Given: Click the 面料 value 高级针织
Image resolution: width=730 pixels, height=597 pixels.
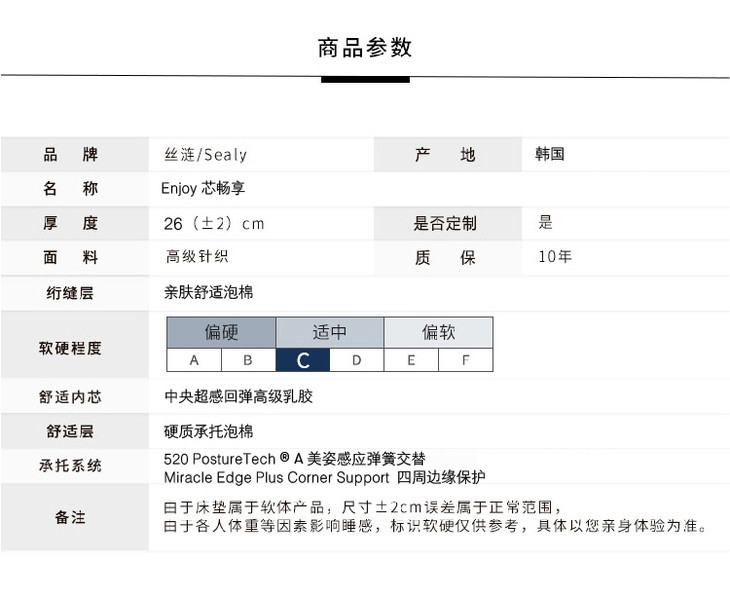Looking at the screenshot, I should pyautogui.click(x=197, y=257).
